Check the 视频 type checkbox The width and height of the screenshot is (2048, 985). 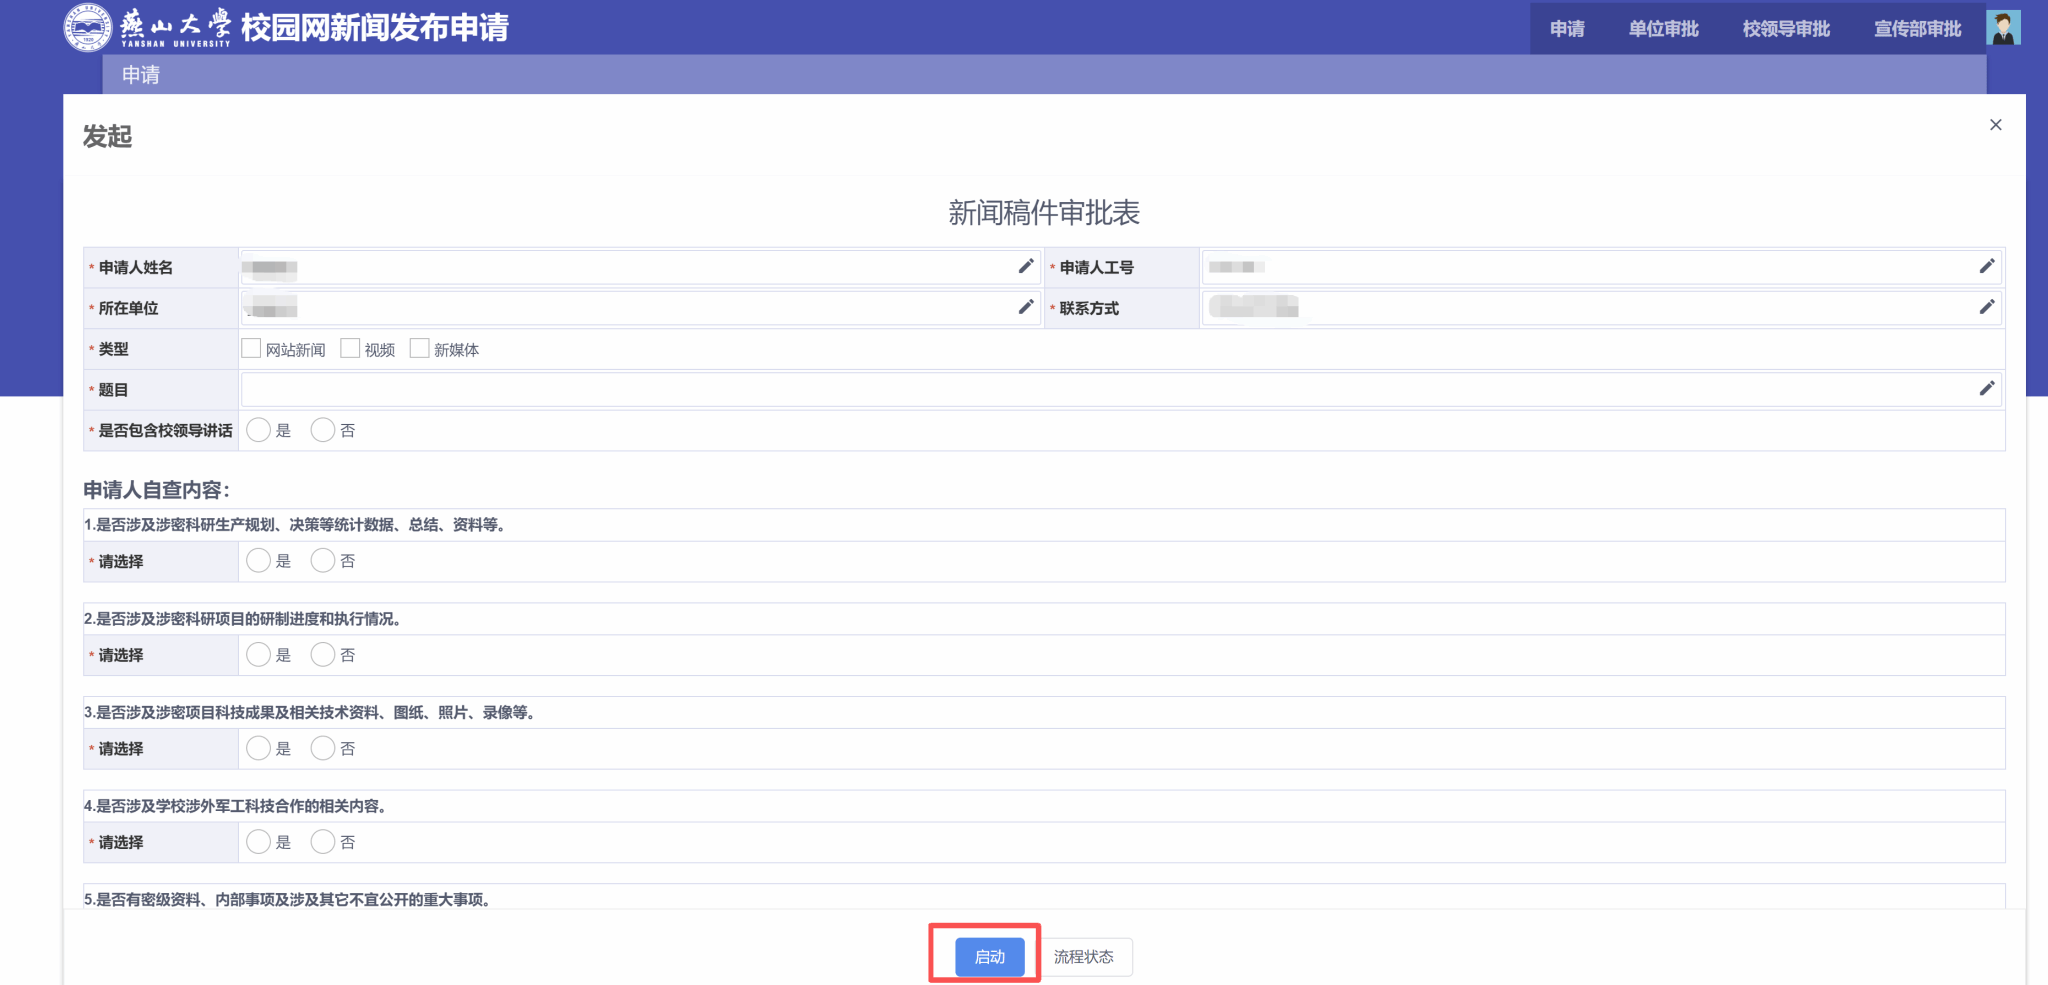[350, 348]
